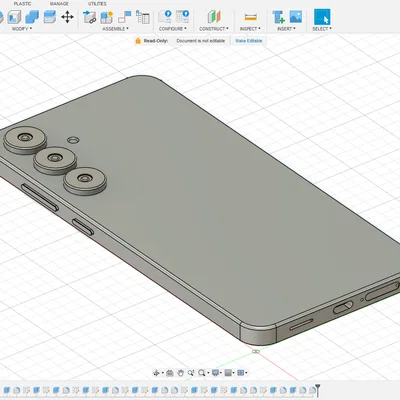The height and width of the screenshot is (400, 400).
Task: Click the Insert image canvas icon
Action: 296,17
